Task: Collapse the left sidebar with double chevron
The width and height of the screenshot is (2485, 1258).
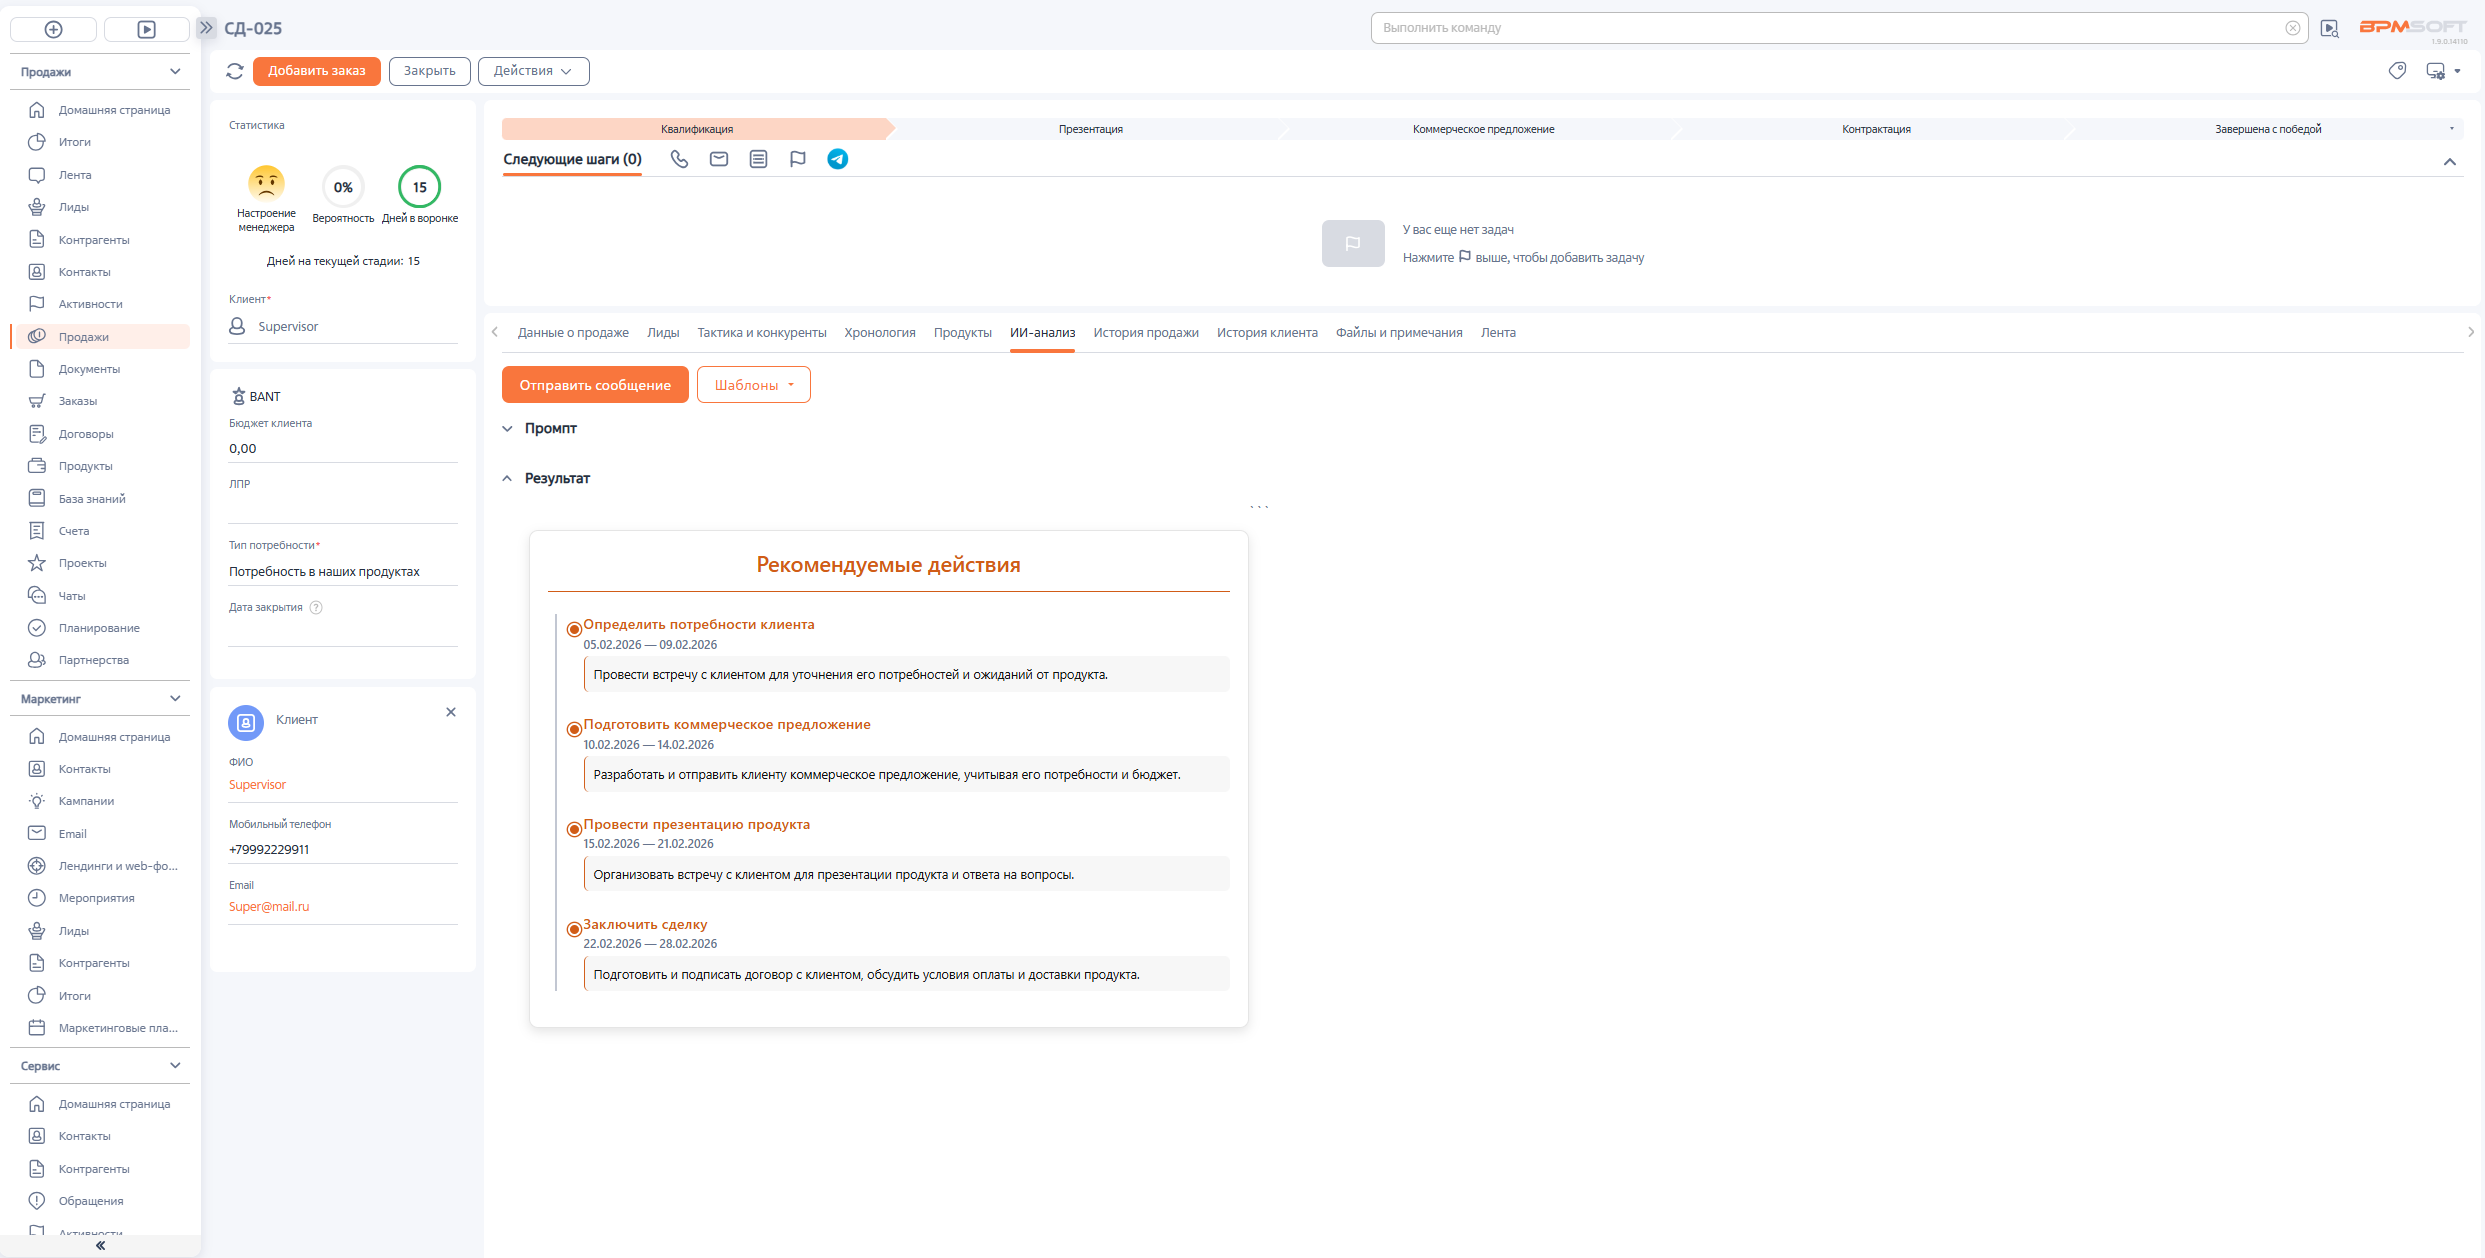Action: click(x=100, y=1246)
